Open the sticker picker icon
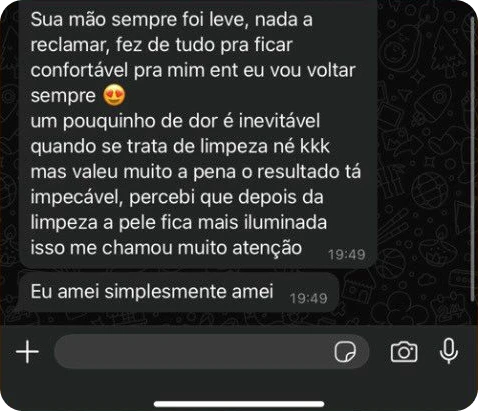The width and height of the screenshot is (478, 411). (x=345, y=351)
